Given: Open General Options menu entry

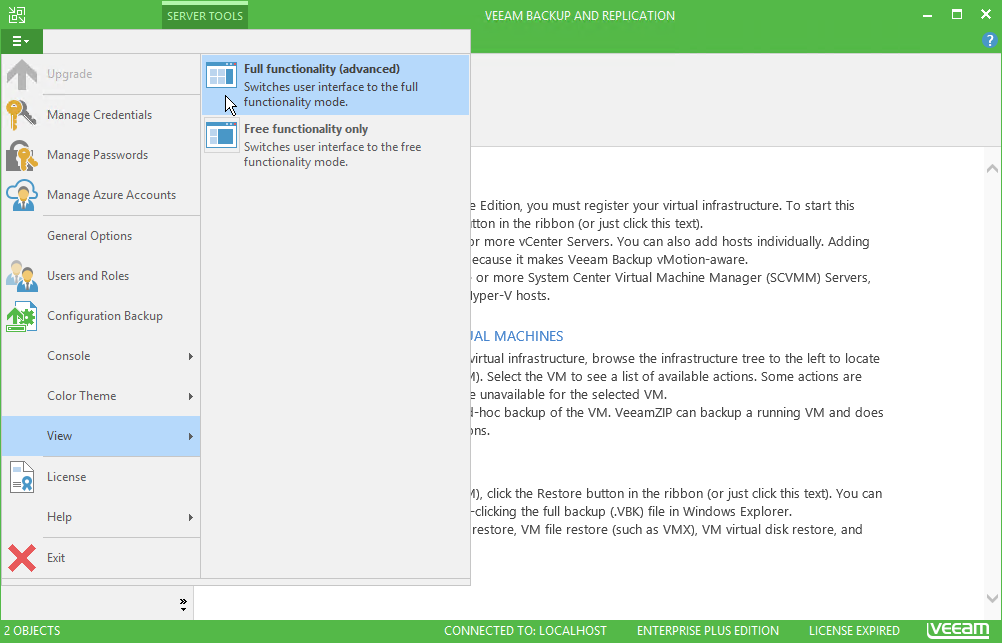Looking at the screenshot, I should tap(101, 236).
